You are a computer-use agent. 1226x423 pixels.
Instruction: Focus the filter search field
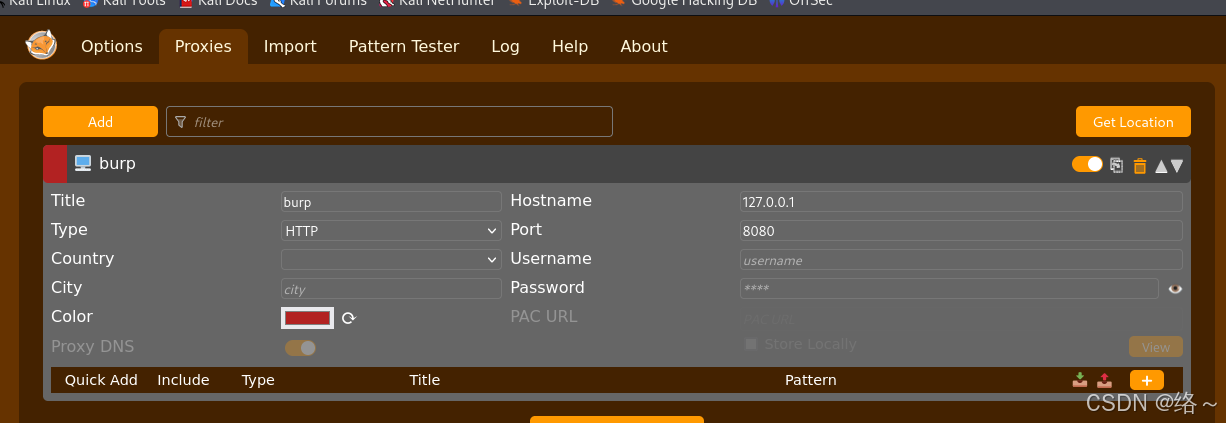(389, 122)
